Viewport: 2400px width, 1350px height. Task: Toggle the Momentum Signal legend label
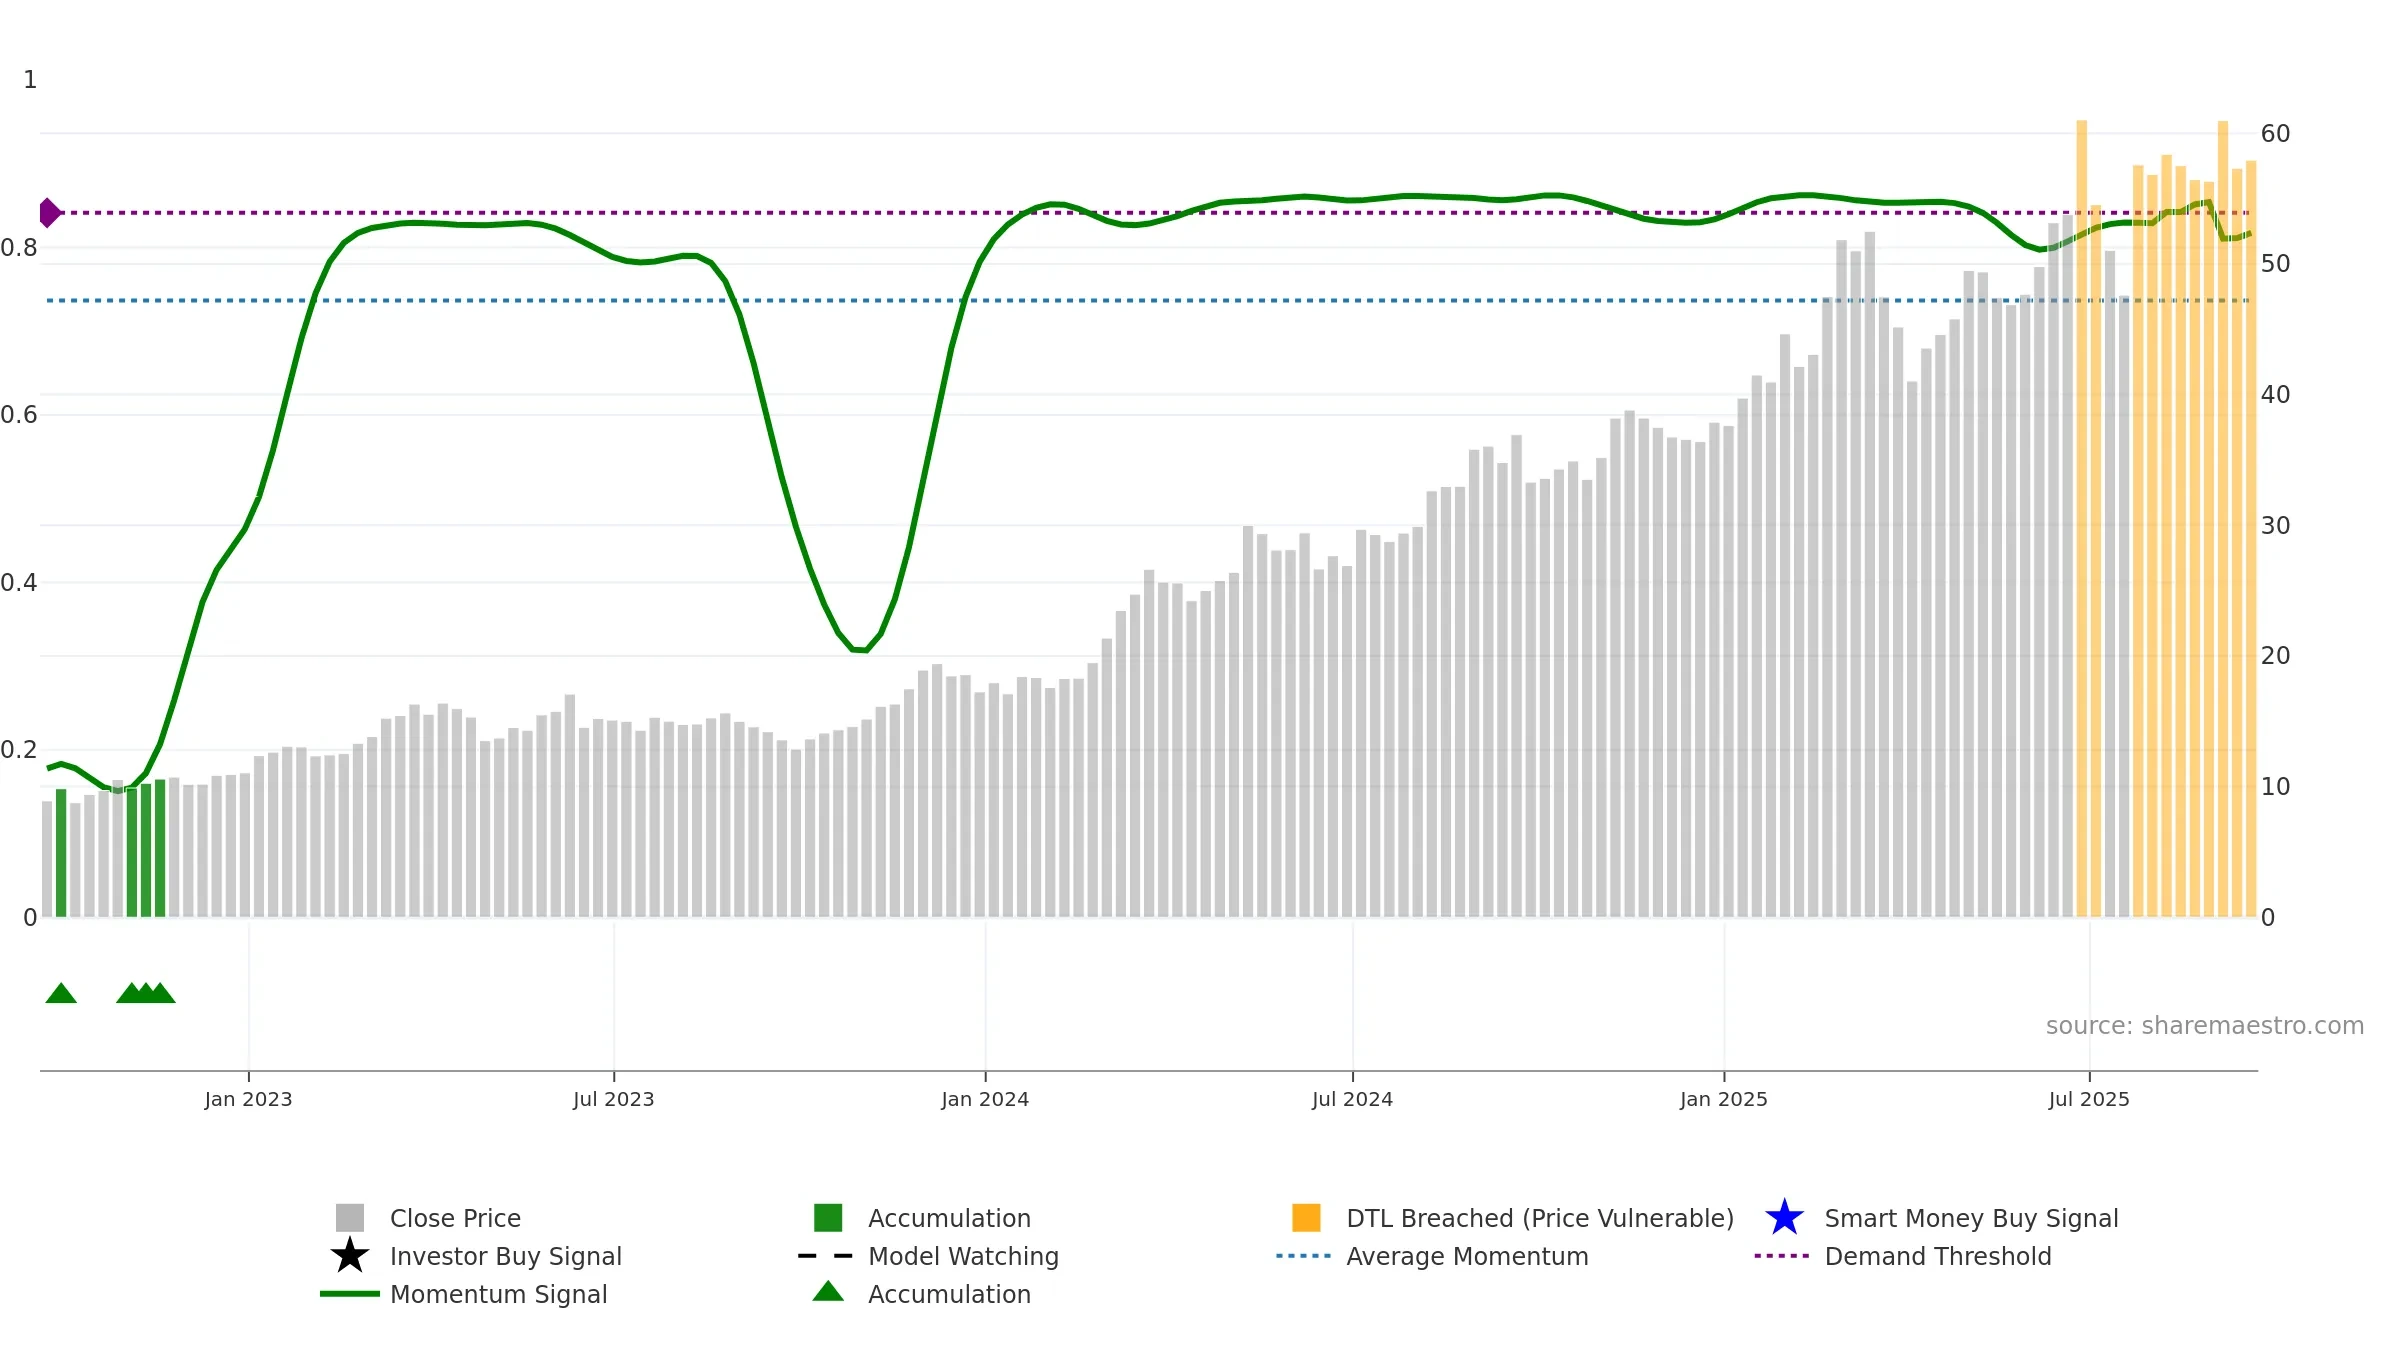pyautogui.click(x=499, y=1294)
